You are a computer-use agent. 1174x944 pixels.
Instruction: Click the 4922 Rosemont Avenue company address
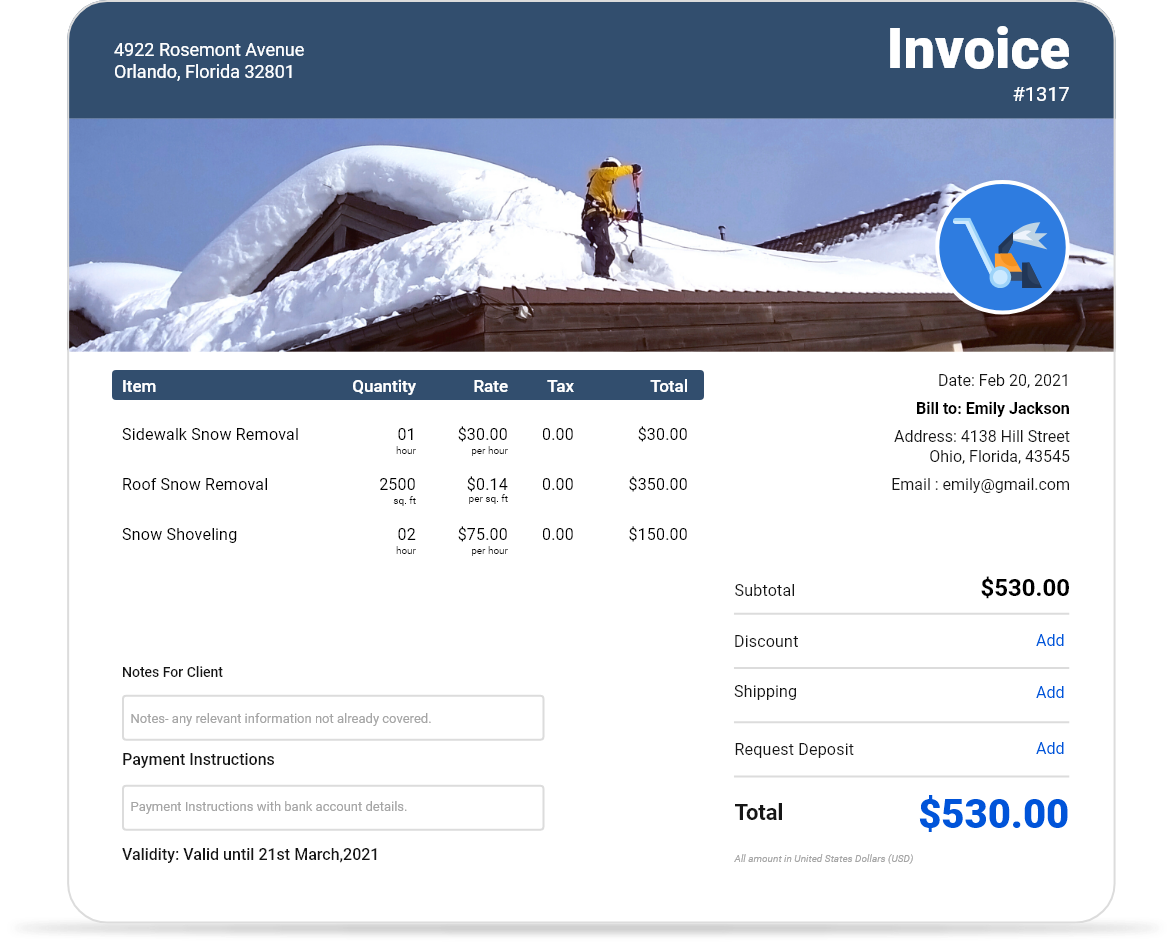(x=209, y=50)
